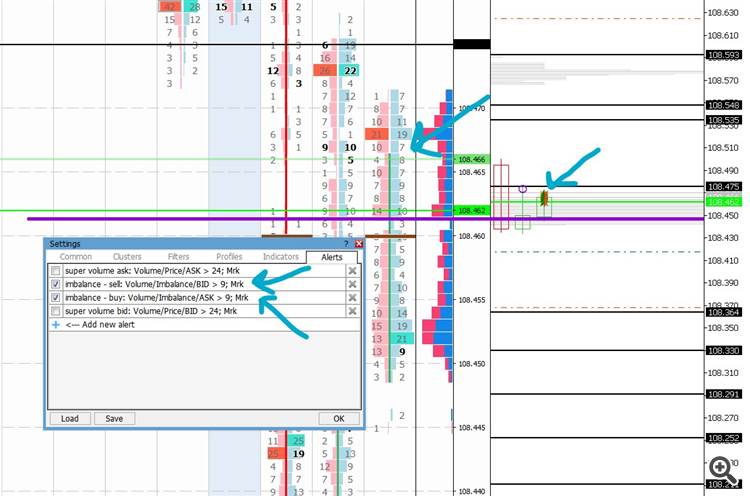Confirm settings with OK button

coord(339,419)
